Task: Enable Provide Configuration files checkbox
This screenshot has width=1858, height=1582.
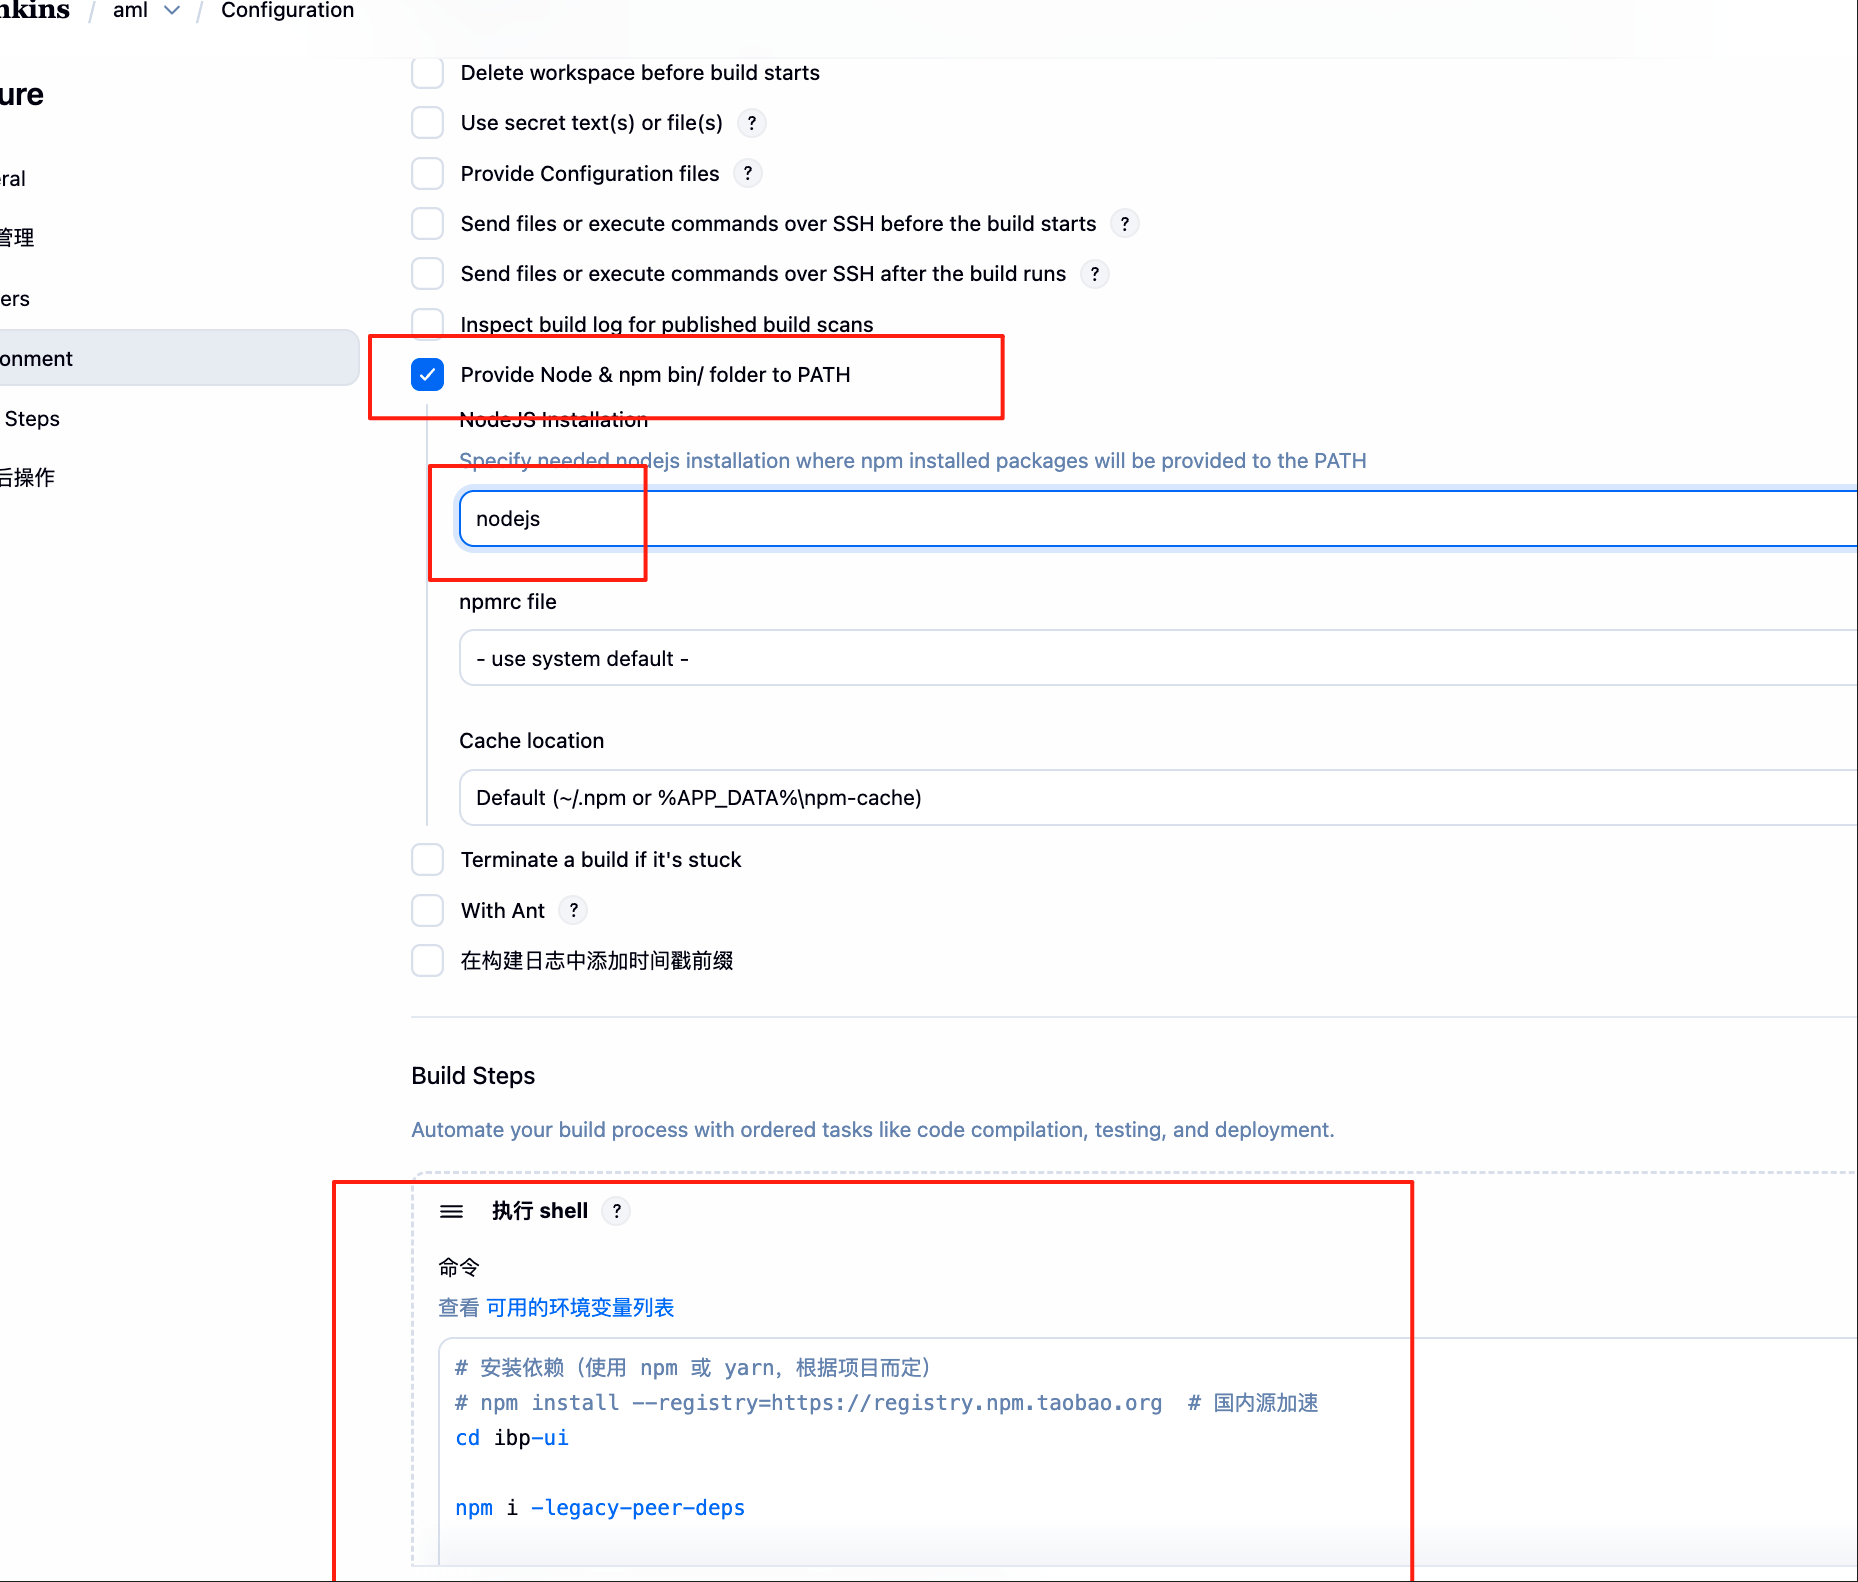Action: (x=428, y=173)
